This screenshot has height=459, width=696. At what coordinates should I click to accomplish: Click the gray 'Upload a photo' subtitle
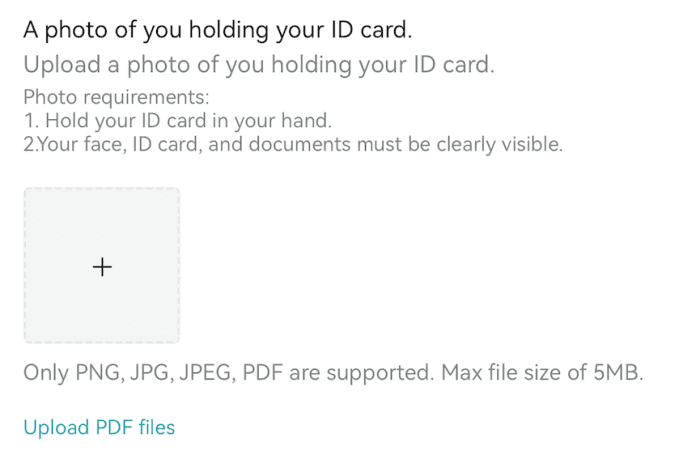click(259, 66)
